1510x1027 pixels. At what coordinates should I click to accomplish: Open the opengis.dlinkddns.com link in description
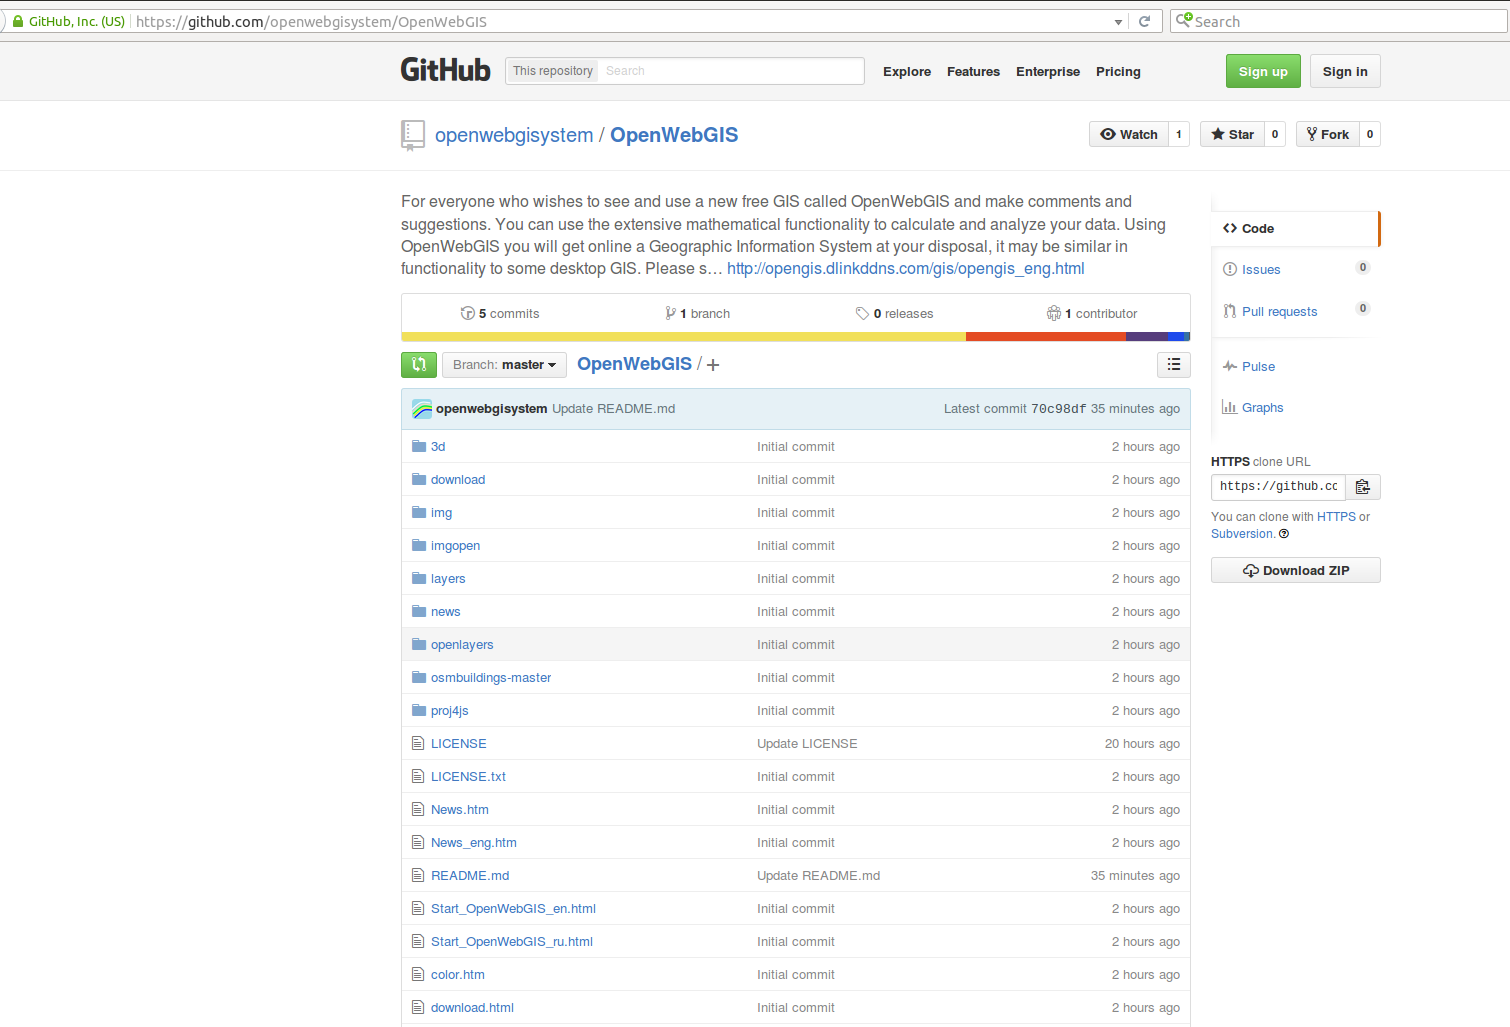click(x=905, y=269)
